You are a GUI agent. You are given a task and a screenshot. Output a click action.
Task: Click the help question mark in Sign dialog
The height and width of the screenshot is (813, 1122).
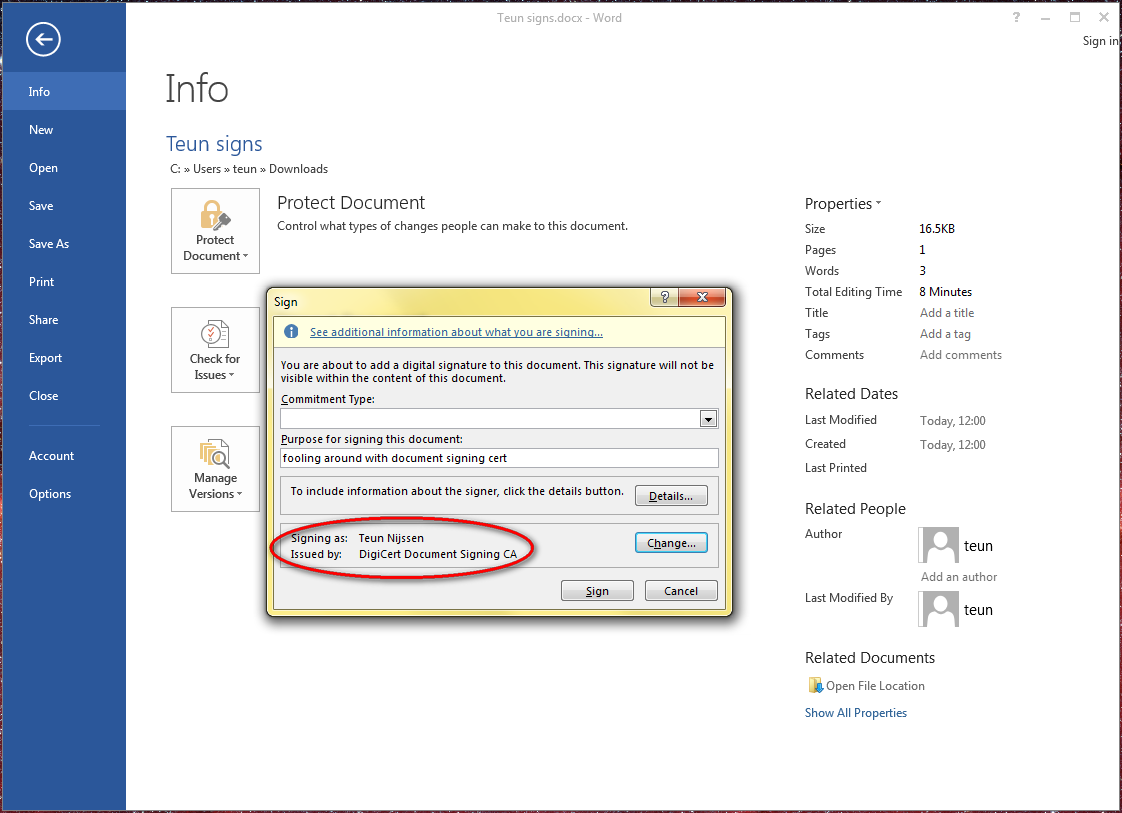(664, 298)
